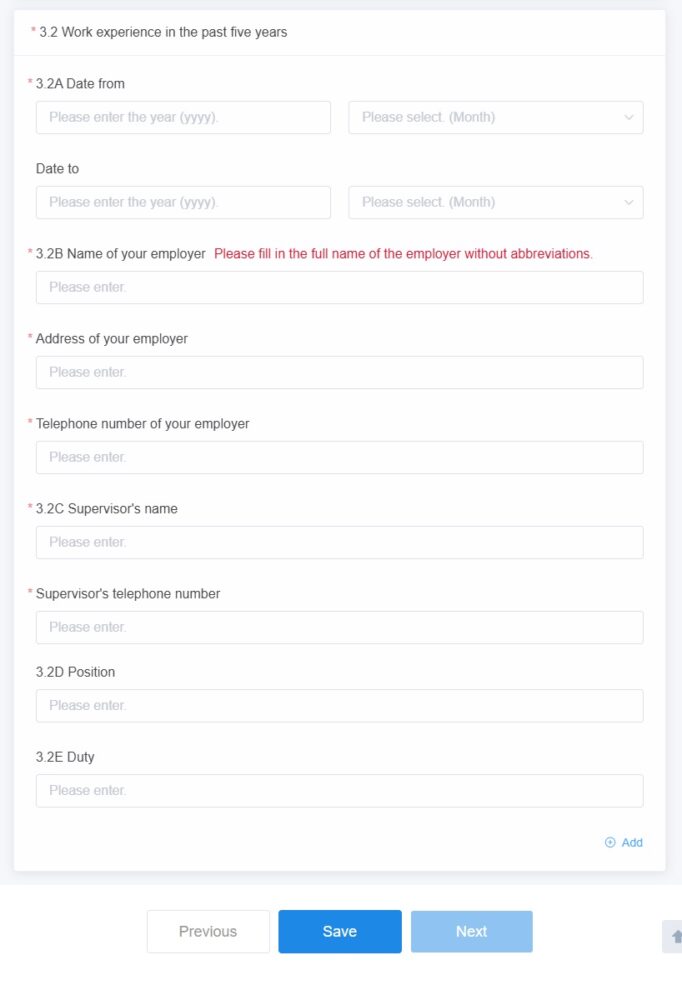The height and width of the screenshot is (1000, 682).
Task: Select the Name of your employer field
Action: point(339,287)
